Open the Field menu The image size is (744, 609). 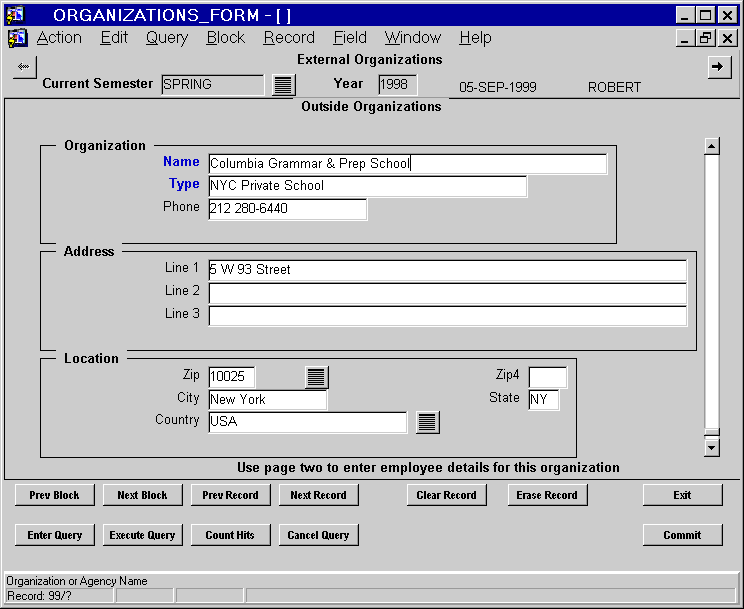tap(350, 37)
